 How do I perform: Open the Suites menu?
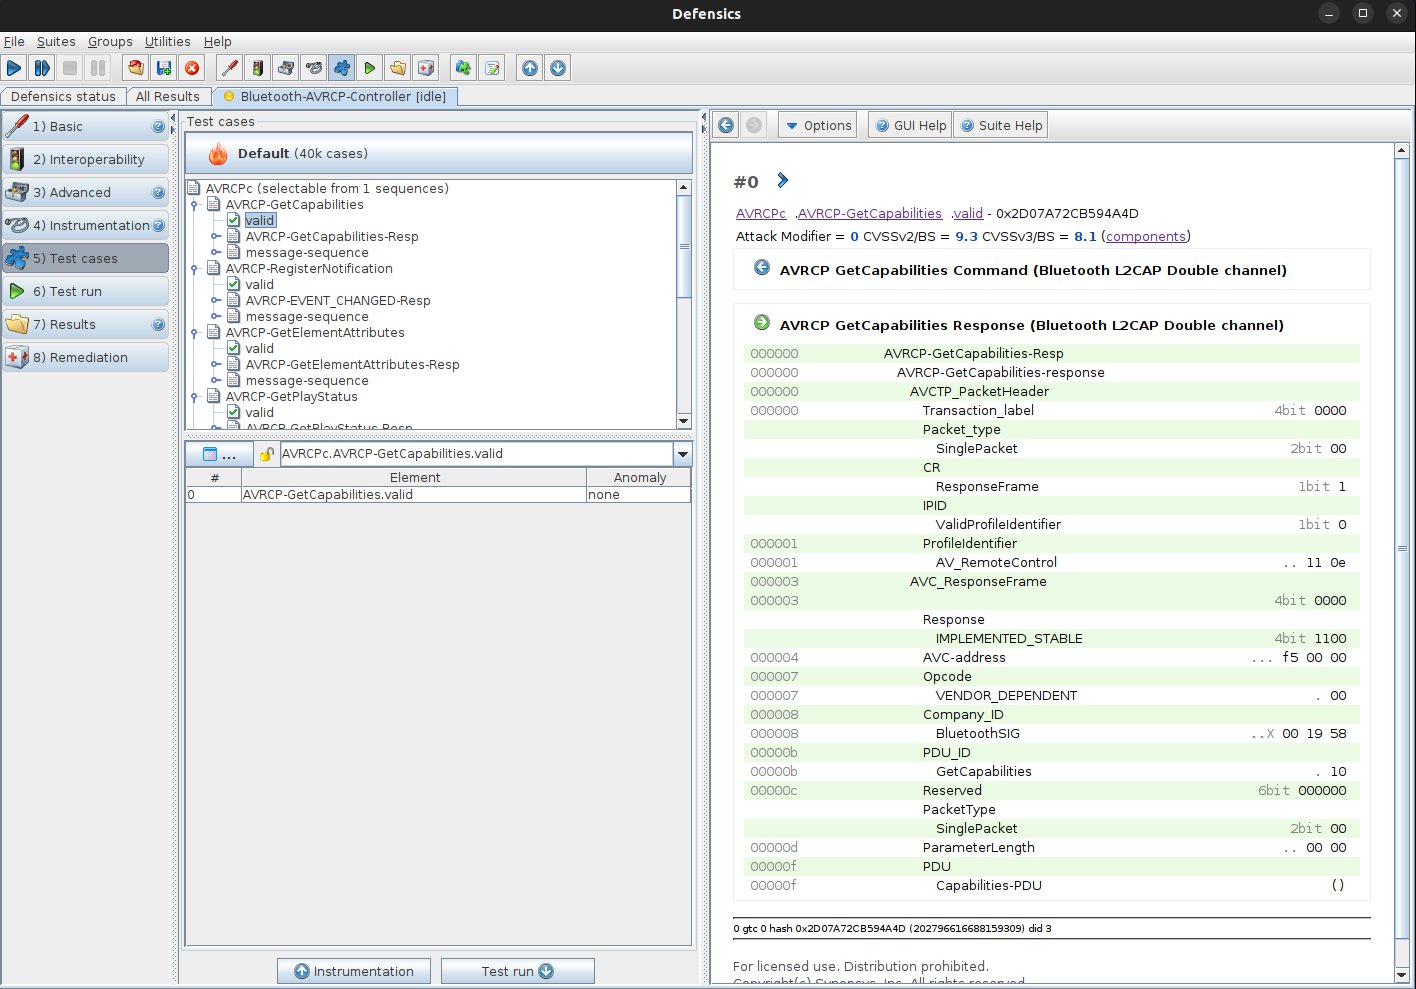(x=56, y=41)
